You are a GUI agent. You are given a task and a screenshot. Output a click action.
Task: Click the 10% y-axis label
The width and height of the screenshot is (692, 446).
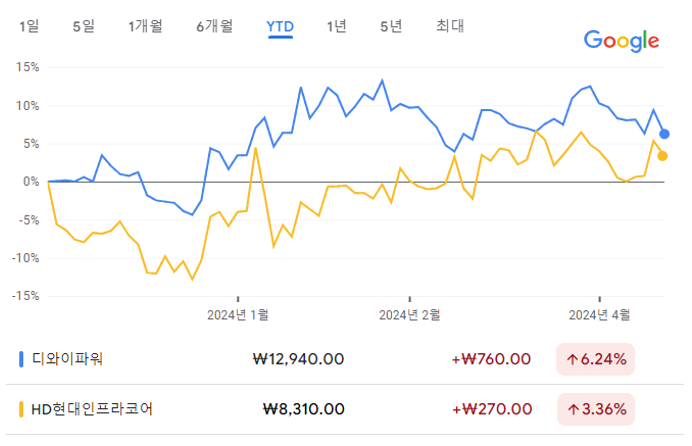pos(28,106)
